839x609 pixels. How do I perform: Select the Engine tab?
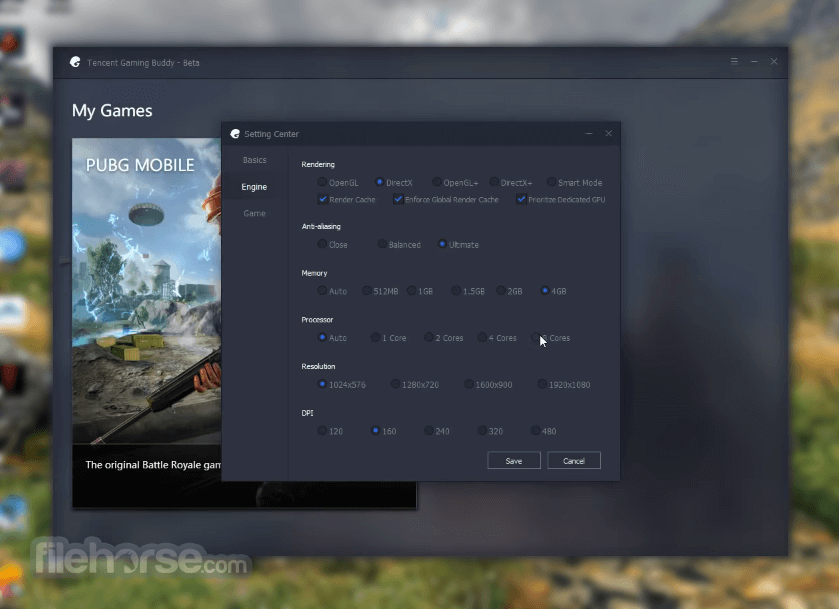[x=254, y=187]
